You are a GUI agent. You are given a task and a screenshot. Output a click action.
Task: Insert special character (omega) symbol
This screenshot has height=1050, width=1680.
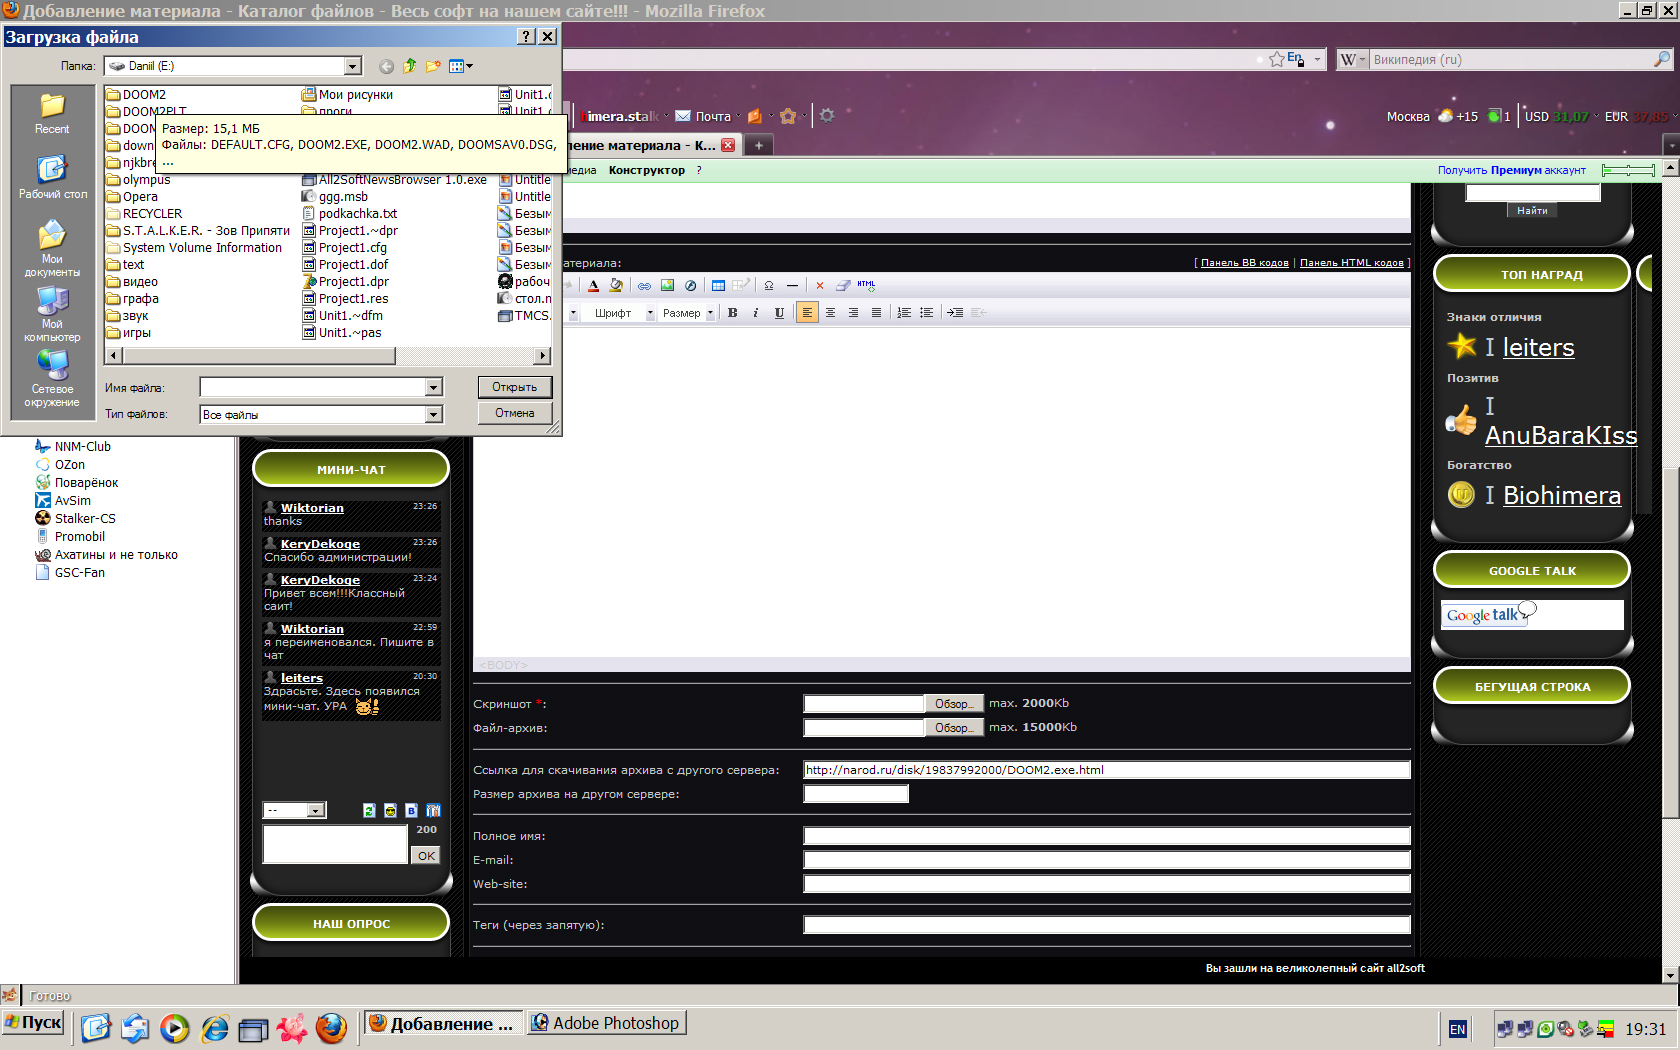click(x=769, y=285)
